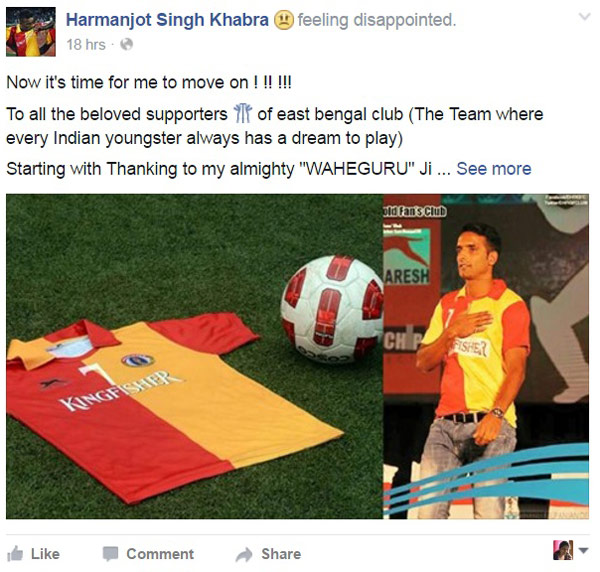Click the speech bubble Comment icon

(x=110, y=554)
